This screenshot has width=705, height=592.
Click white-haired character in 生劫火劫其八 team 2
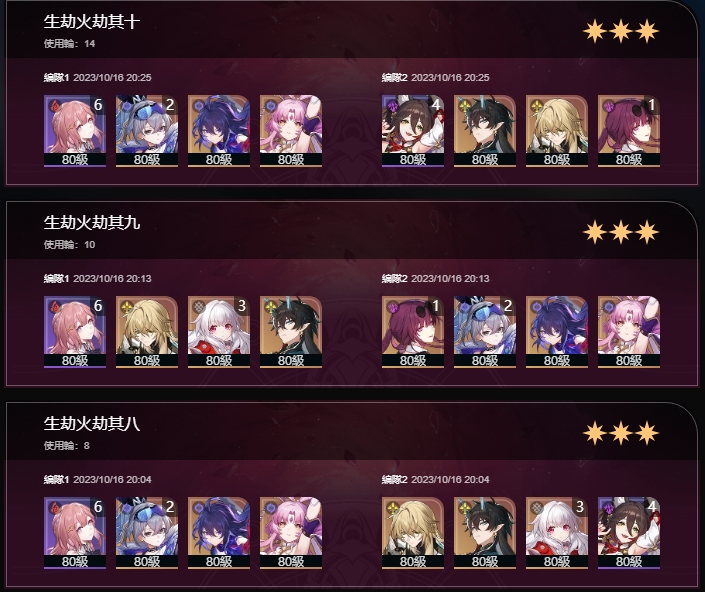557,533
